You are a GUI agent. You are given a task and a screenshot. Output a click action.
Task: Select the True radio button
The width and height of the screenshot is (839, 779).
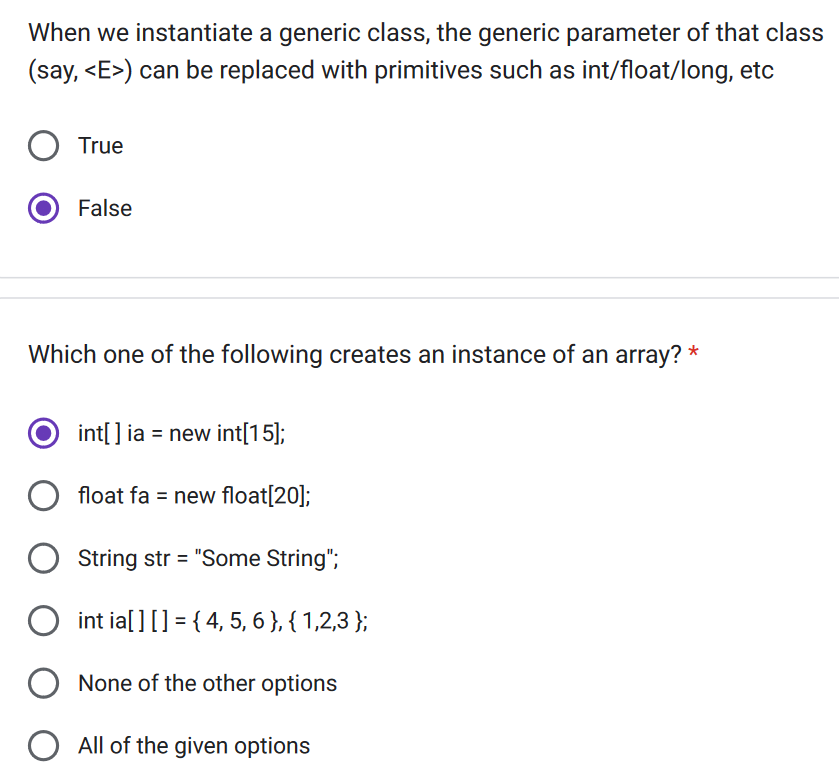pyautogui.click(x=43, y=146)
